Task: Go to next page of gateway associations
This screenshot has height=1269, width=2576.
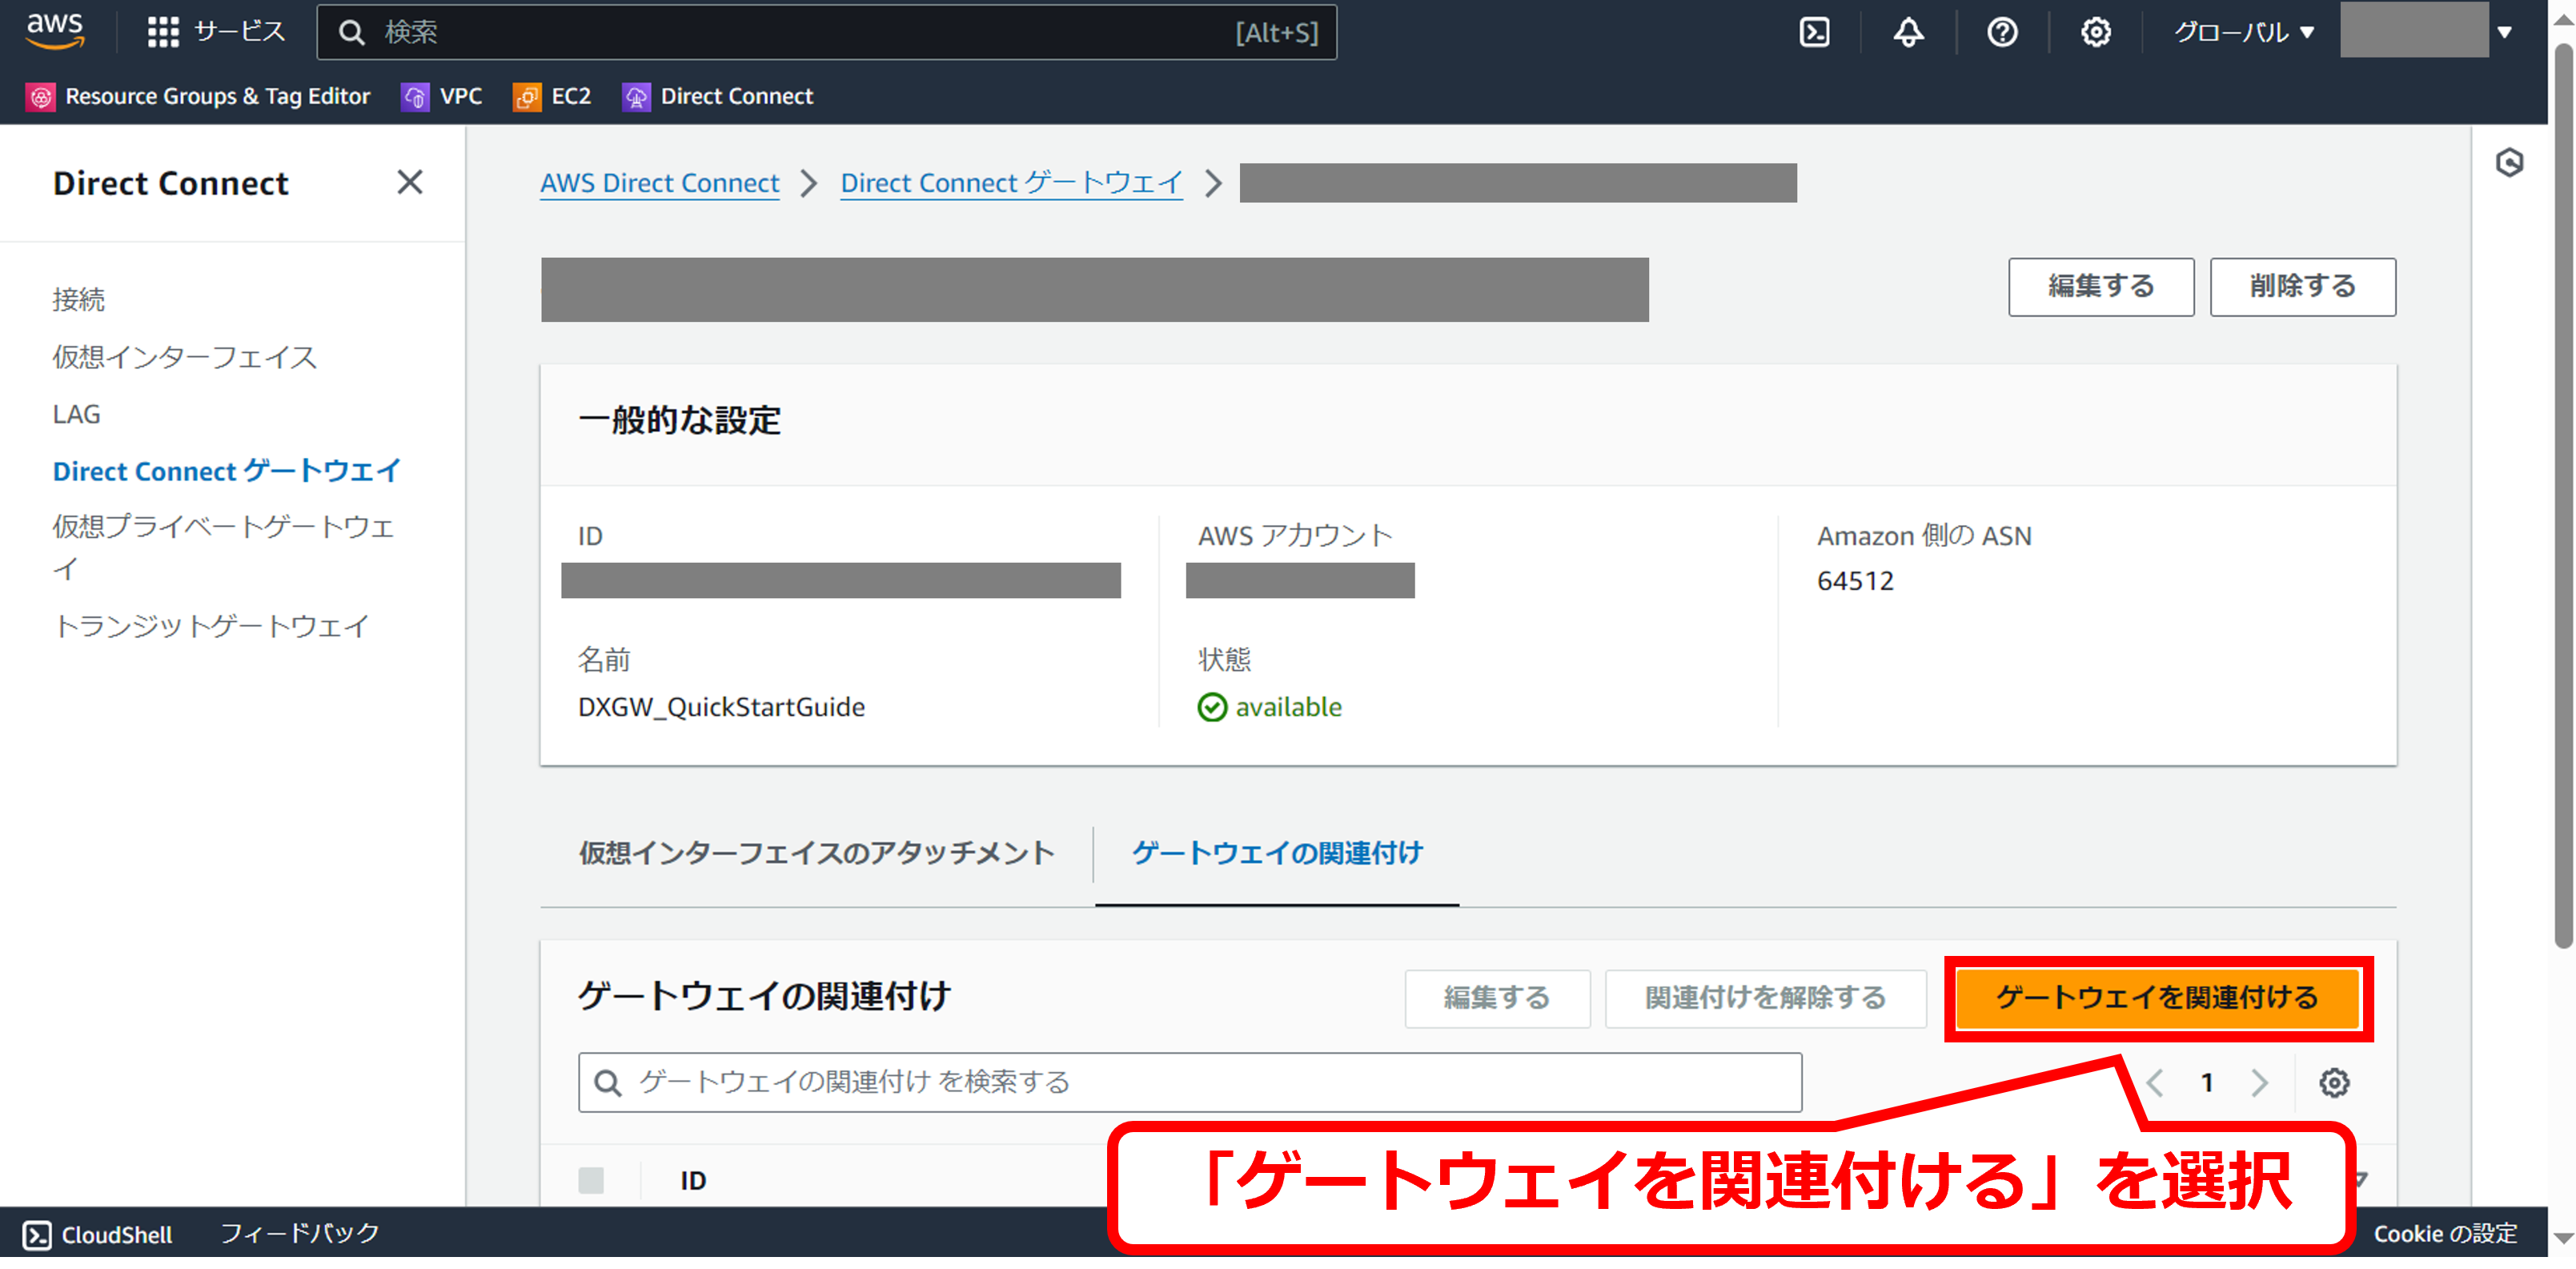Action: click(2259, 1082)
